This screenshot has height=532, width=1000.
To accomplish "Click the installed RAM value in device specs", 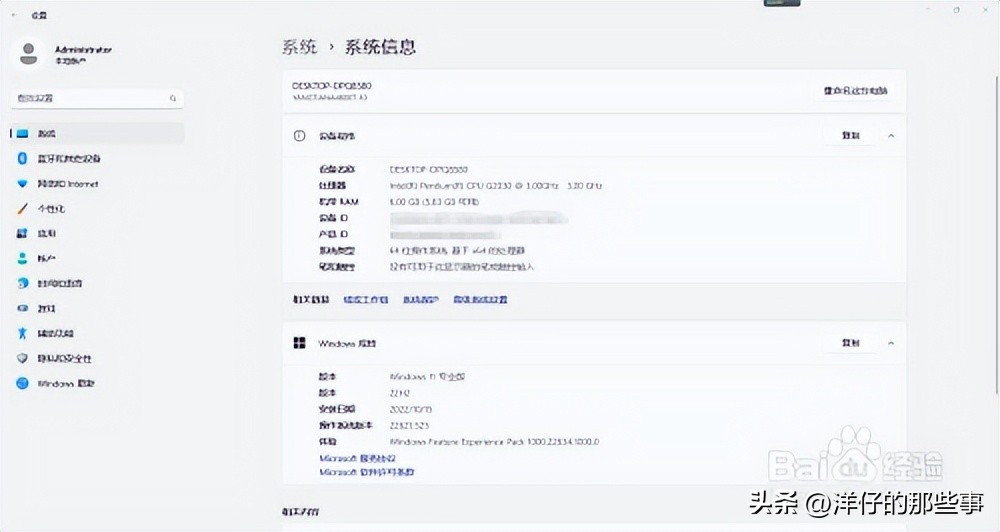I will coord(434,202).
